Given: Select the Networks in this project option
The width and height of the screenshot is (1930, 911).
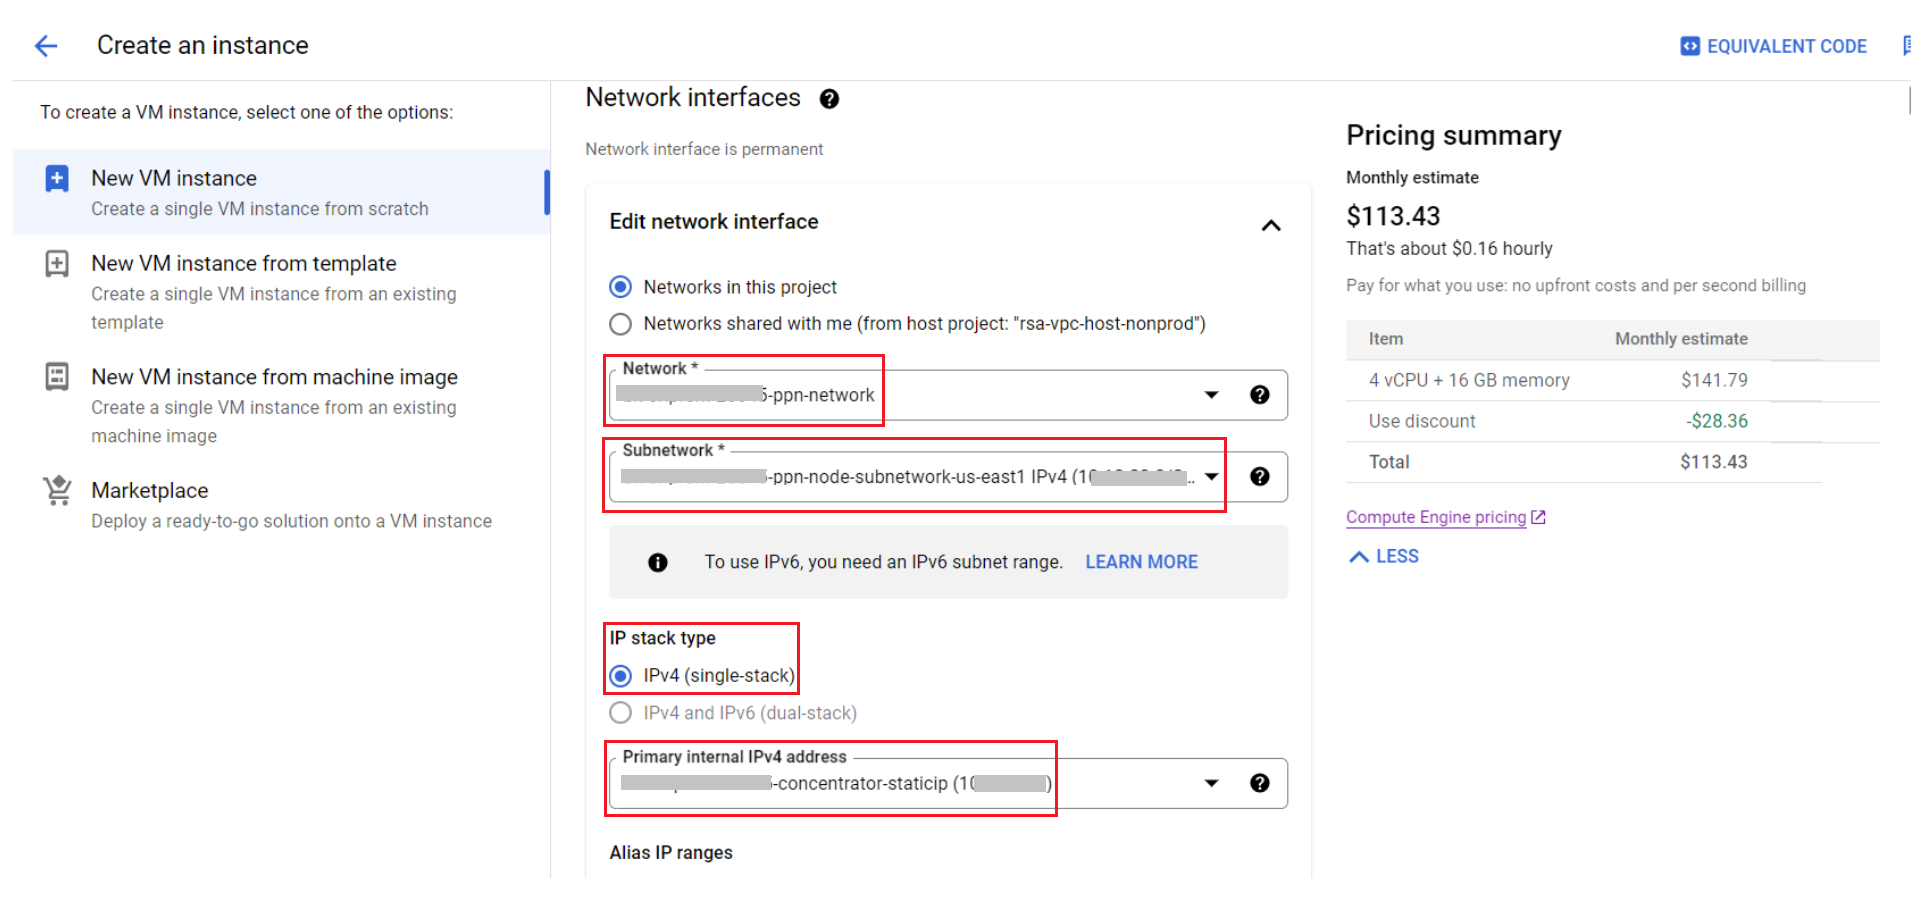Looking at the screenshot, I should (x=620, y=286).
